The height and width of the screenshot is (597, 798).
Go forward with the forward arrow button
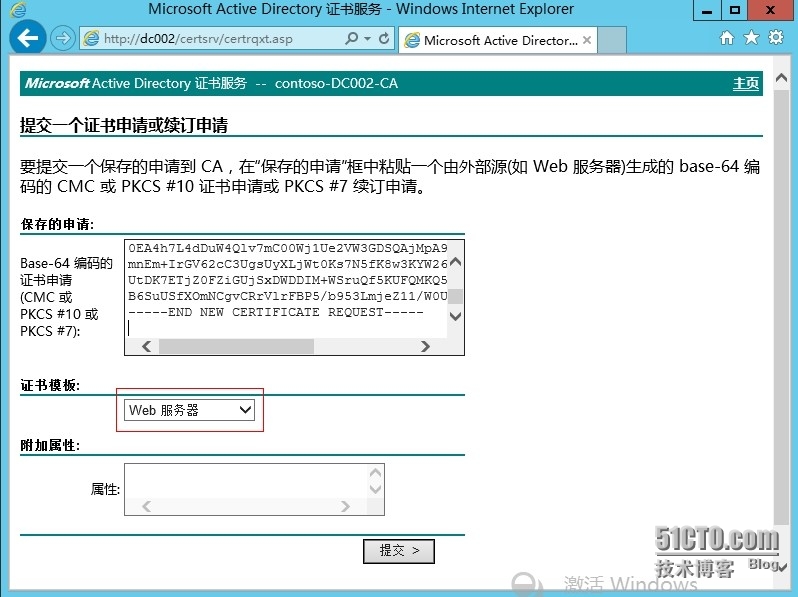point(63,38)
